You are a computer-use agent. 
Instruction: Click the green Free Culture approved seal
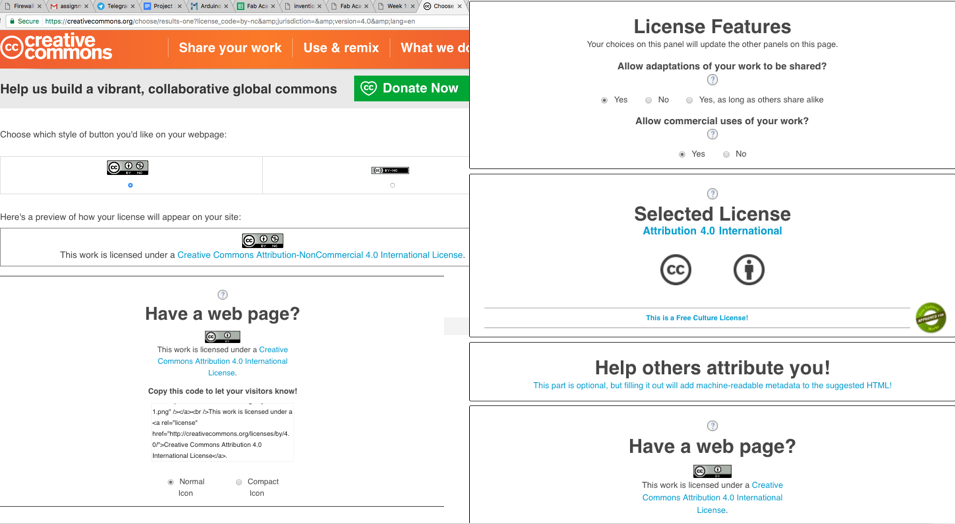click(931, 317)
